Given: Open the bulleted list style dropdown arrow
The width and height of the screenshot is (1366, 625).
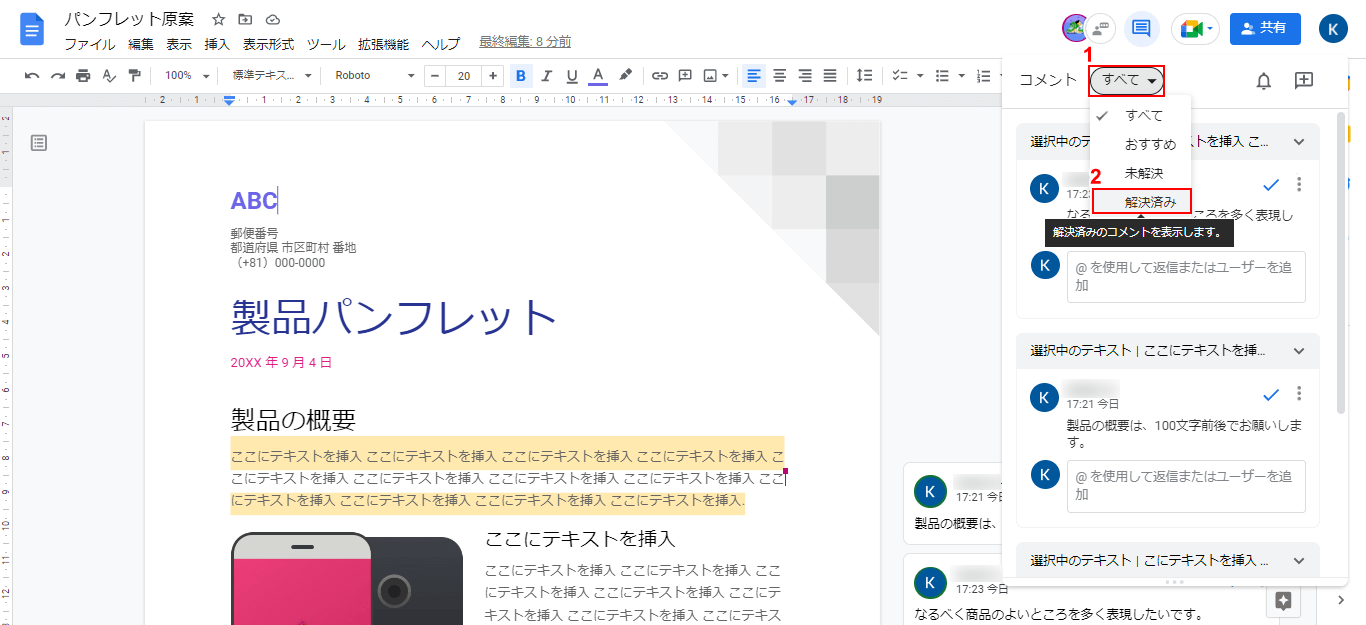Looking at the screenshot, I should (962, 75).
